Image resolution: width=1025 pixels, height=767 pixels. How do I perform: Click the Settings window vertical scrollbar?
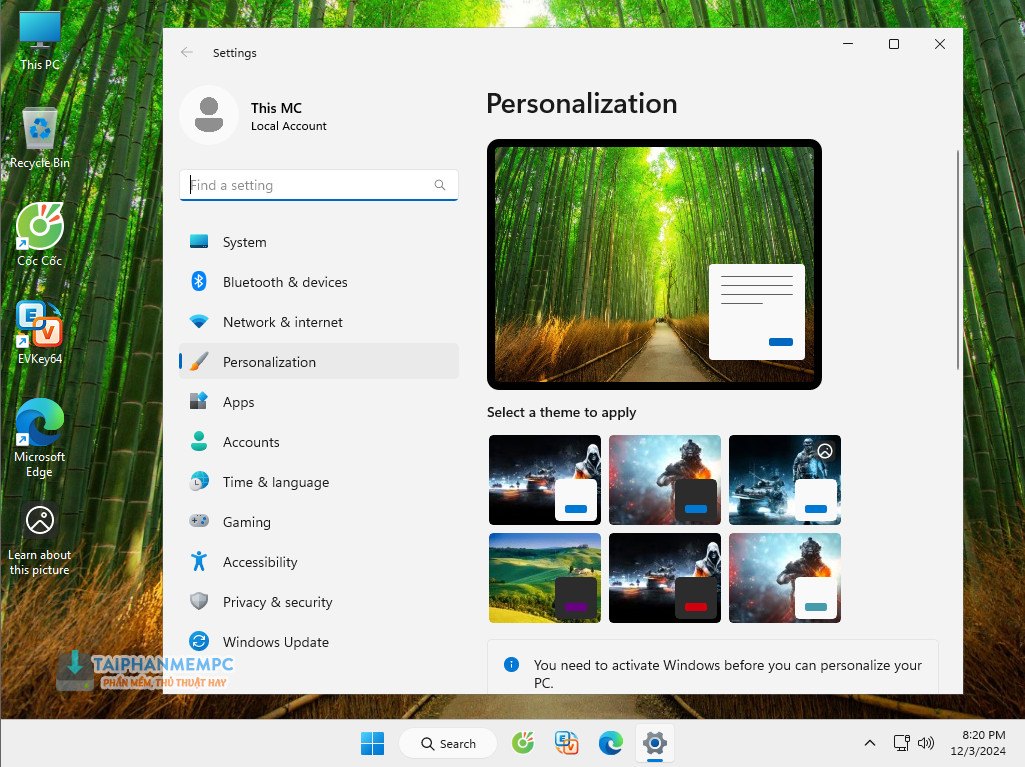click(958, 260)
